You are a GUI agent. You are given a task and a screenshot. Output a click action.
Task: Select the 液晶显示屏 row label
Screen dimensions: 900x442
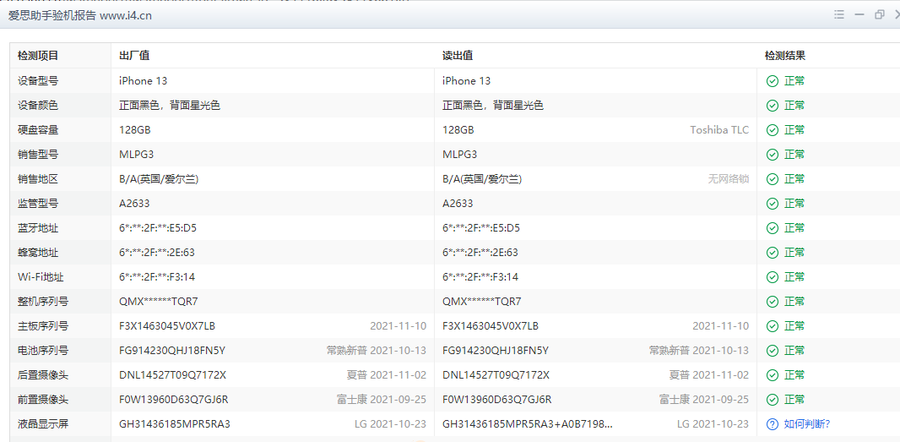[43, 424]
